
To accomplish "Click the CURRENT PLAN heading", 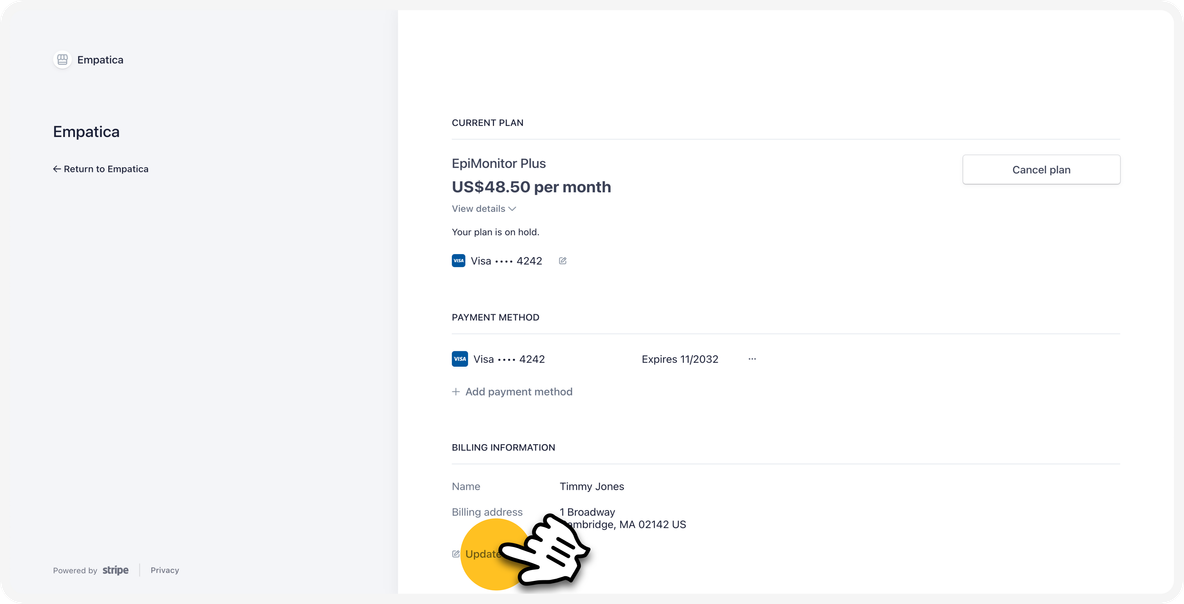I will click(488, 123).
